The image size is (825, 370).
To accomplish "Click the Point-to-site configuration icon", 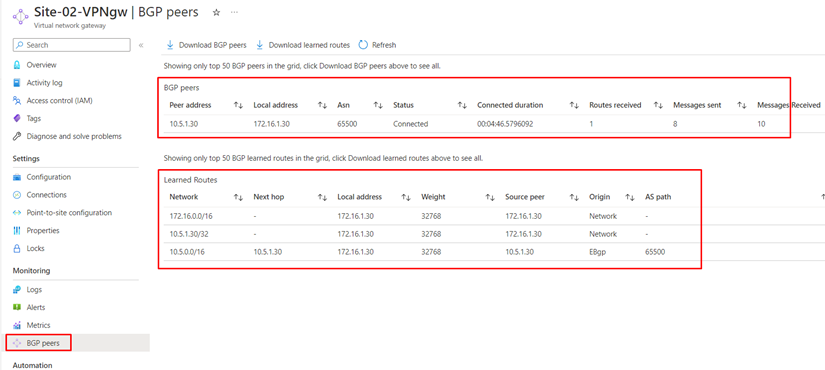I will tap(17, 213).
